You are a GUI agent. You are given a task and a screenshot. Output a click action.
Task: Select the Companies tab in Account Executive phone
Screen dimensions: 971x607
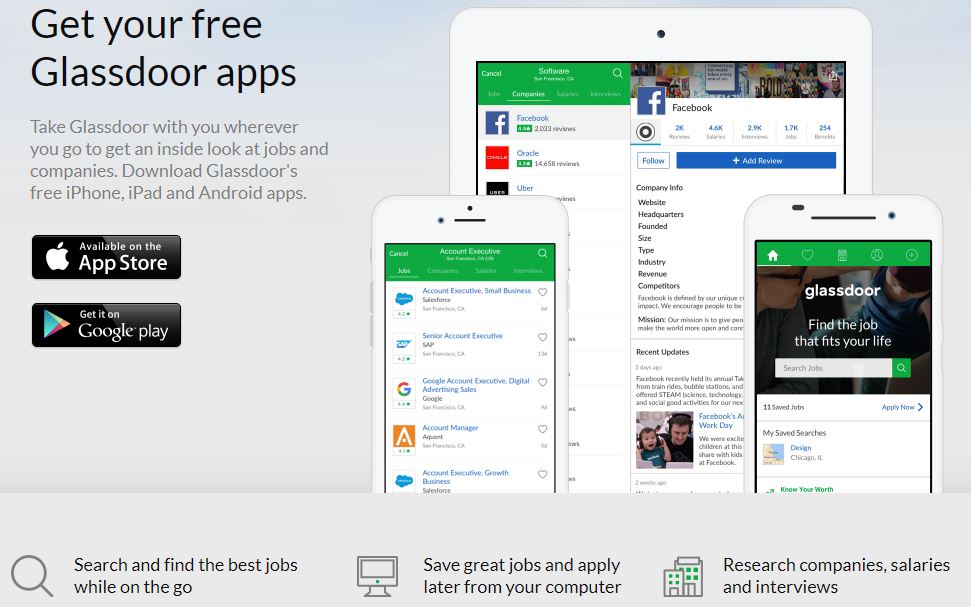pos(443,271)
